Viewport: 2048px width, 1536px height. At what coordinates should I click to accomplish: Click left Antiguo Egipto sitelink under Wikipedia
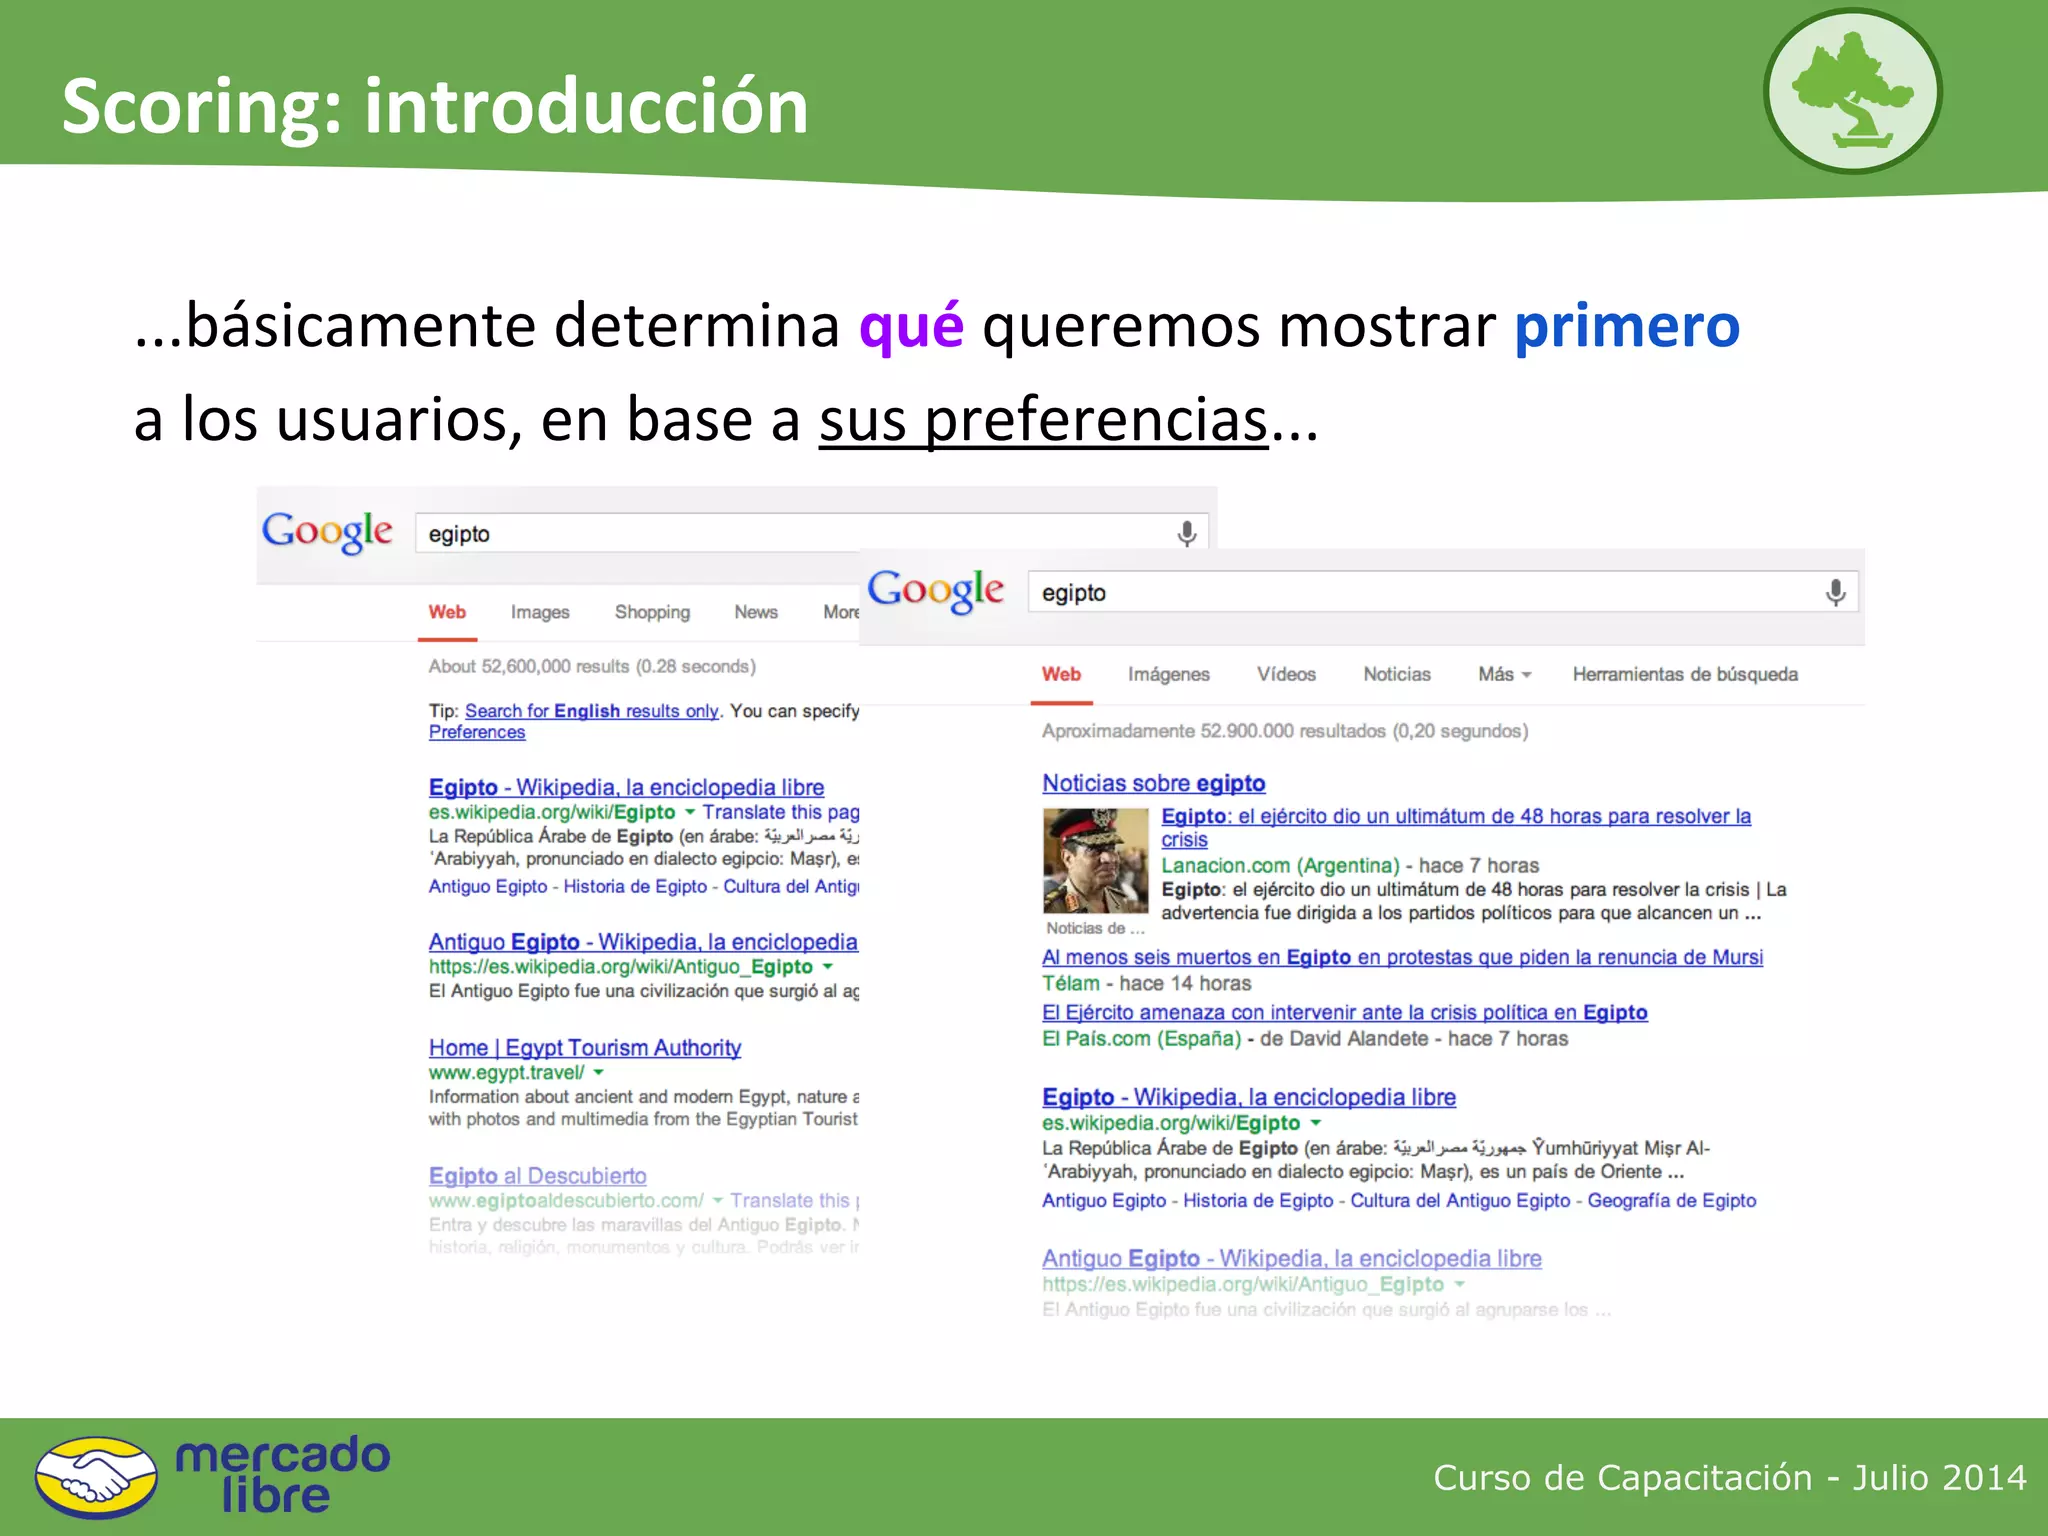click(x=488, y=887)
